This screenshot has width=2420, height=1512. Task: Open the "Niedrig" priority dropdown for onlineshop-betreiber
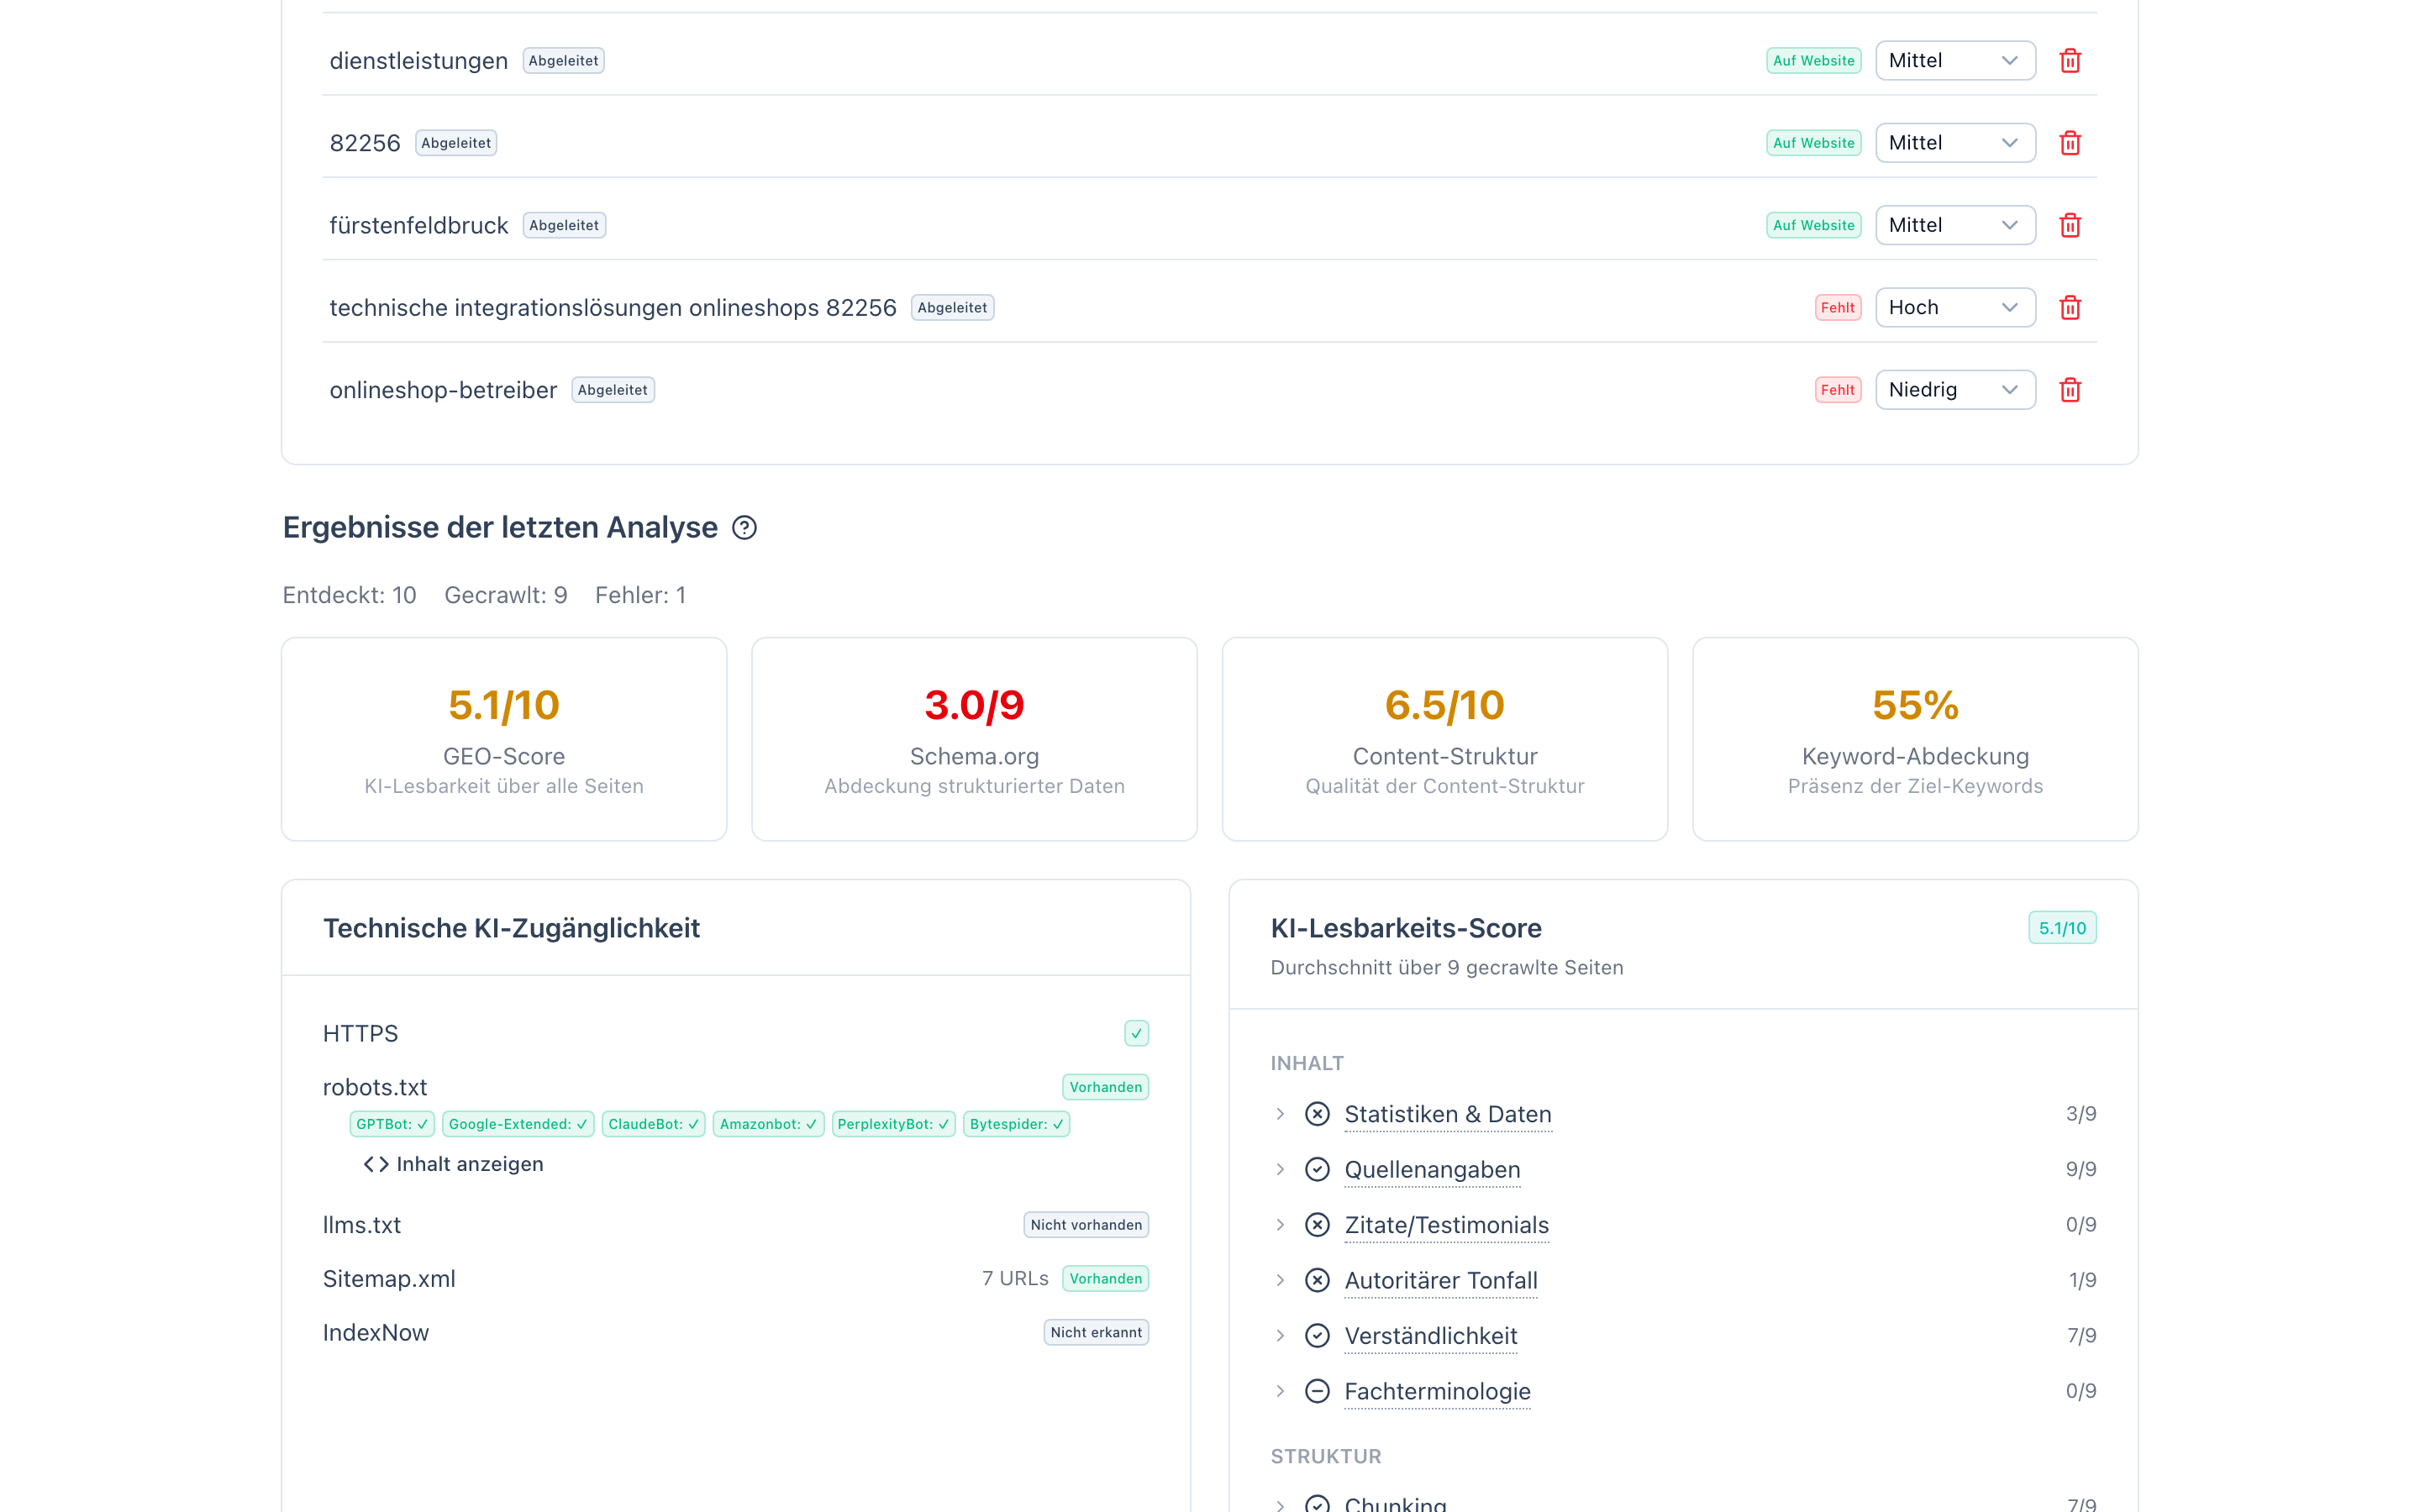(1955, 390)
